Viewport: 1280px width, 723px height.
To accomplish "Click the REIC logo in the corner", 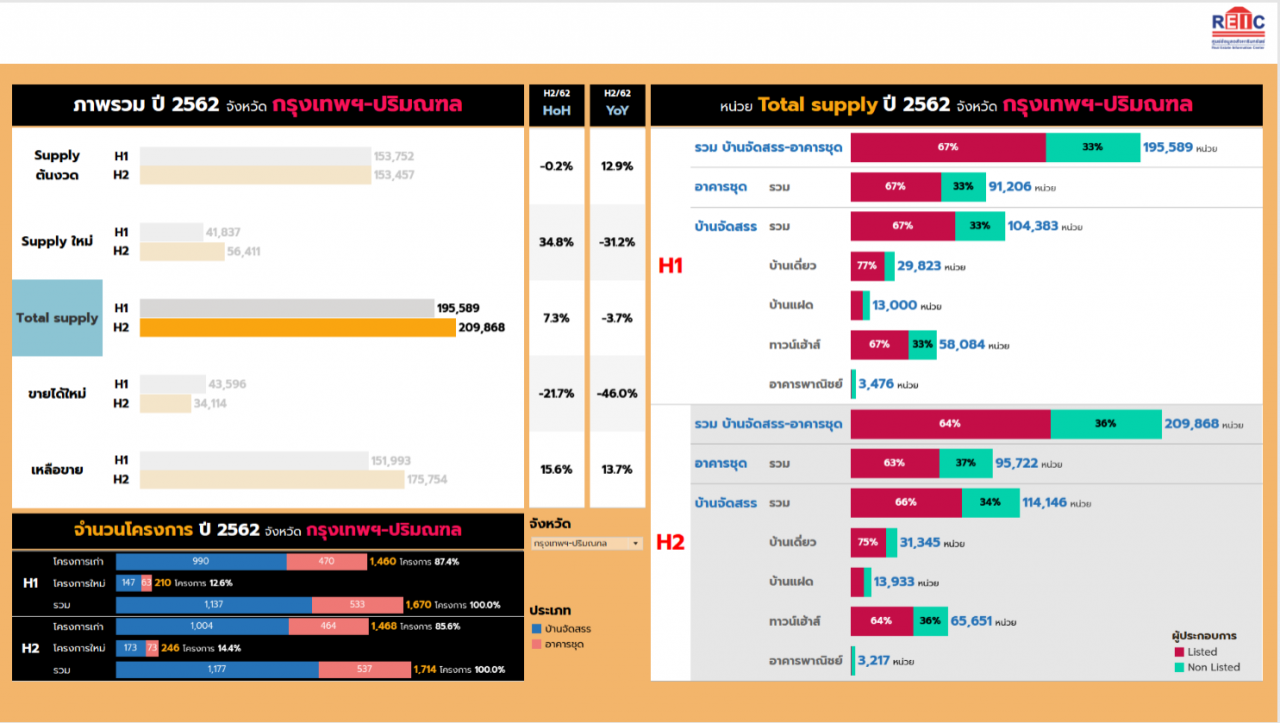I will click(x=1238, y=29).
